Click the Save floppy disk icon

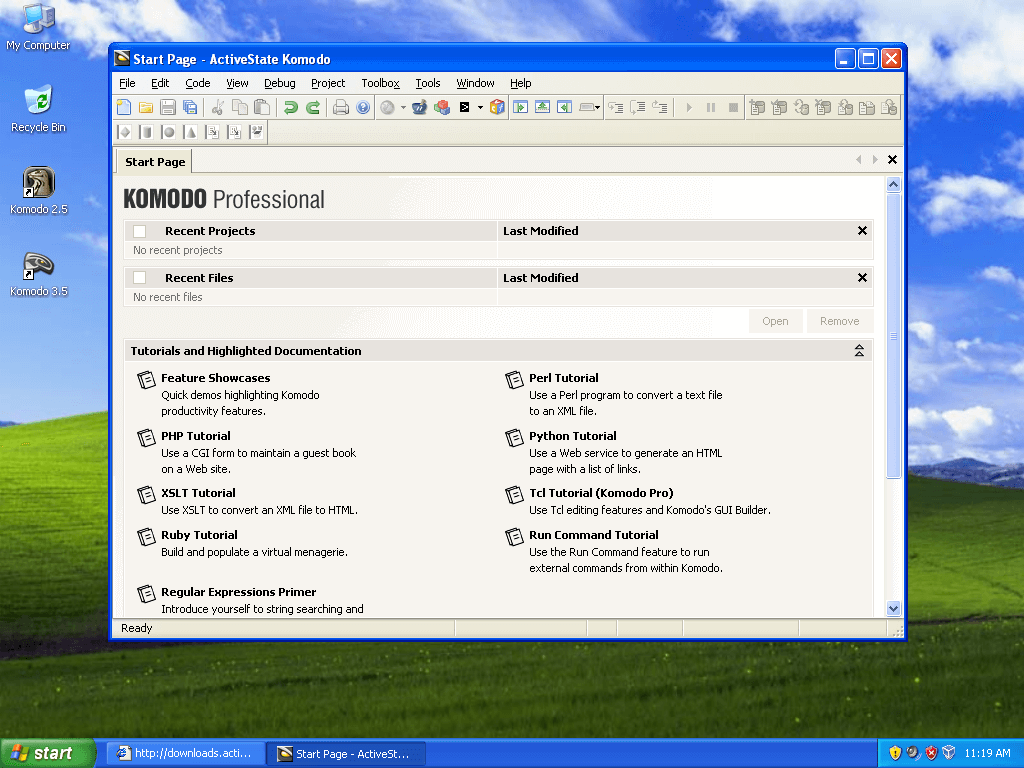coord(168,107)
